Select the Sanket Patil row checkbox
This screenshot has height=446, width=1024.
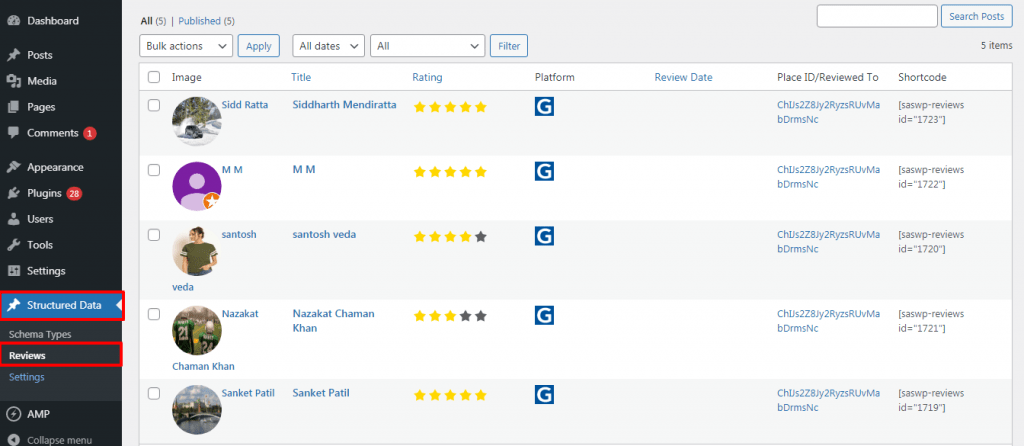coord(154,393)
